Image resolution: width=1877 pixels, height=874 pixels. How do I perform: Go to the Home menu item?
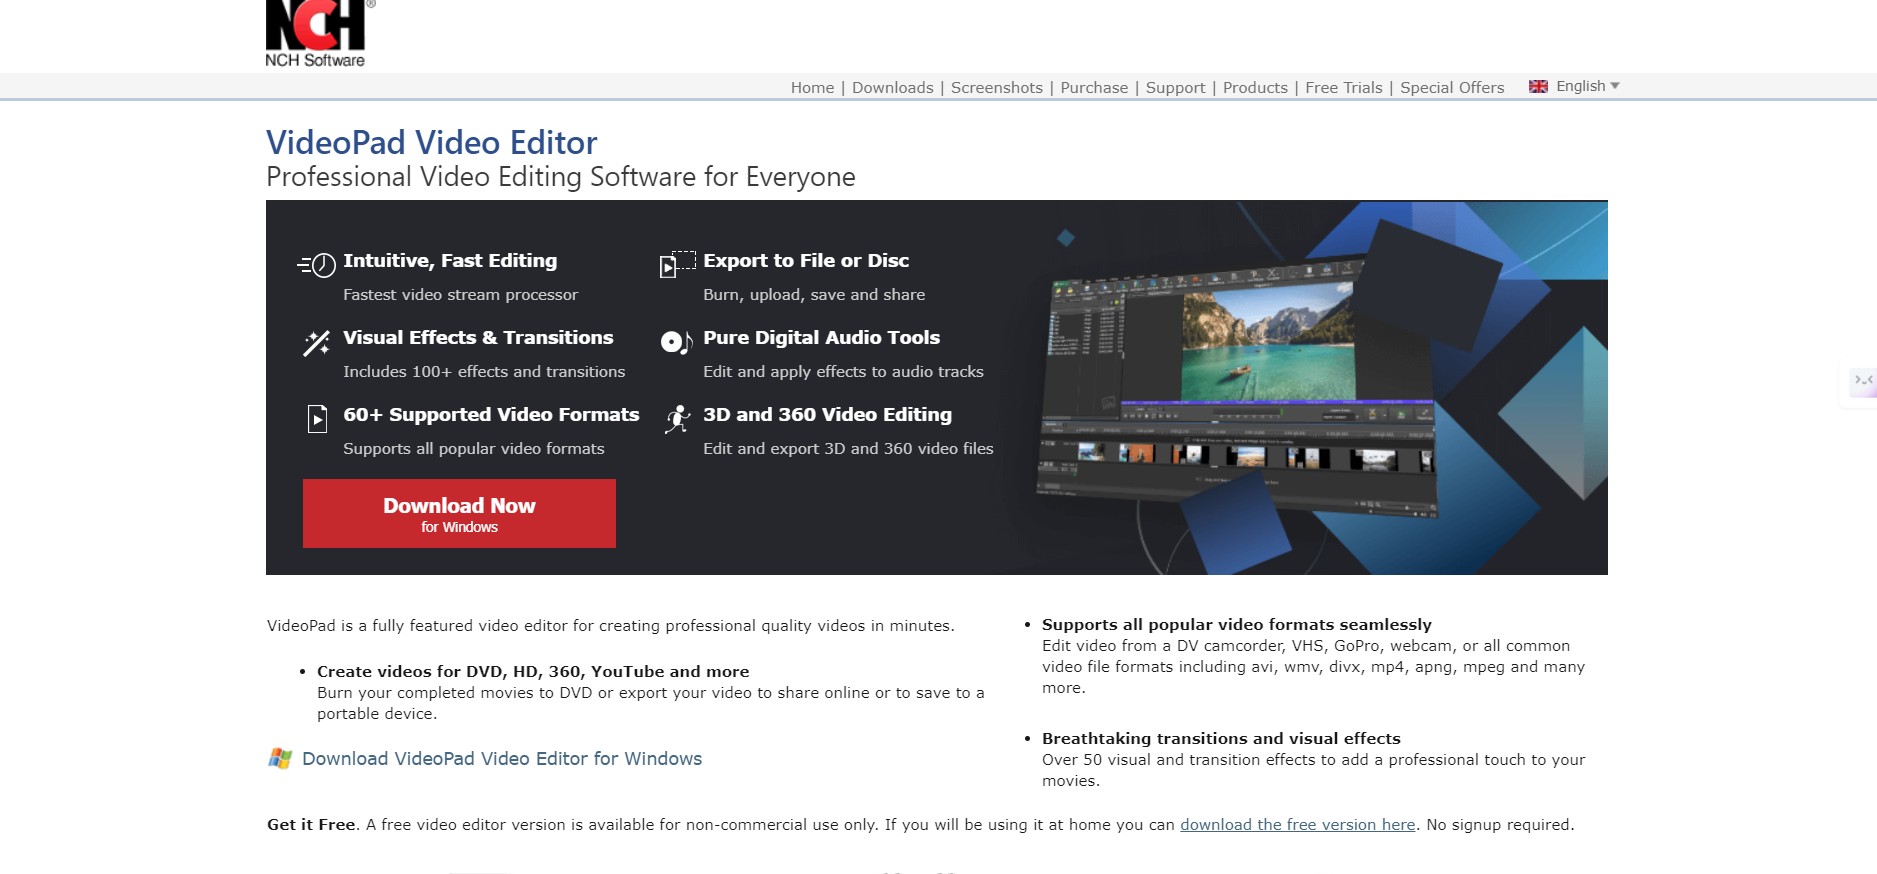(812, 88)
